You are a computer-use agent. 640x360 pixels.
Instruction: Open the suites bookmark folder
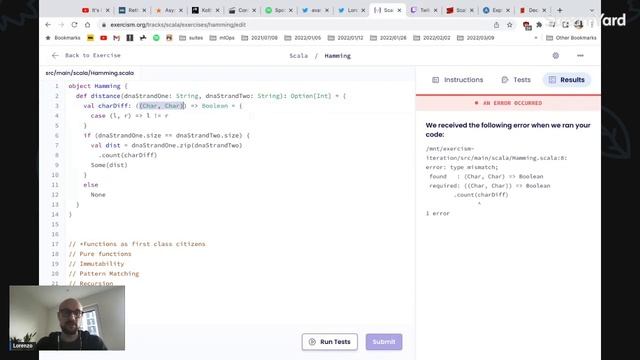[191, 38]
